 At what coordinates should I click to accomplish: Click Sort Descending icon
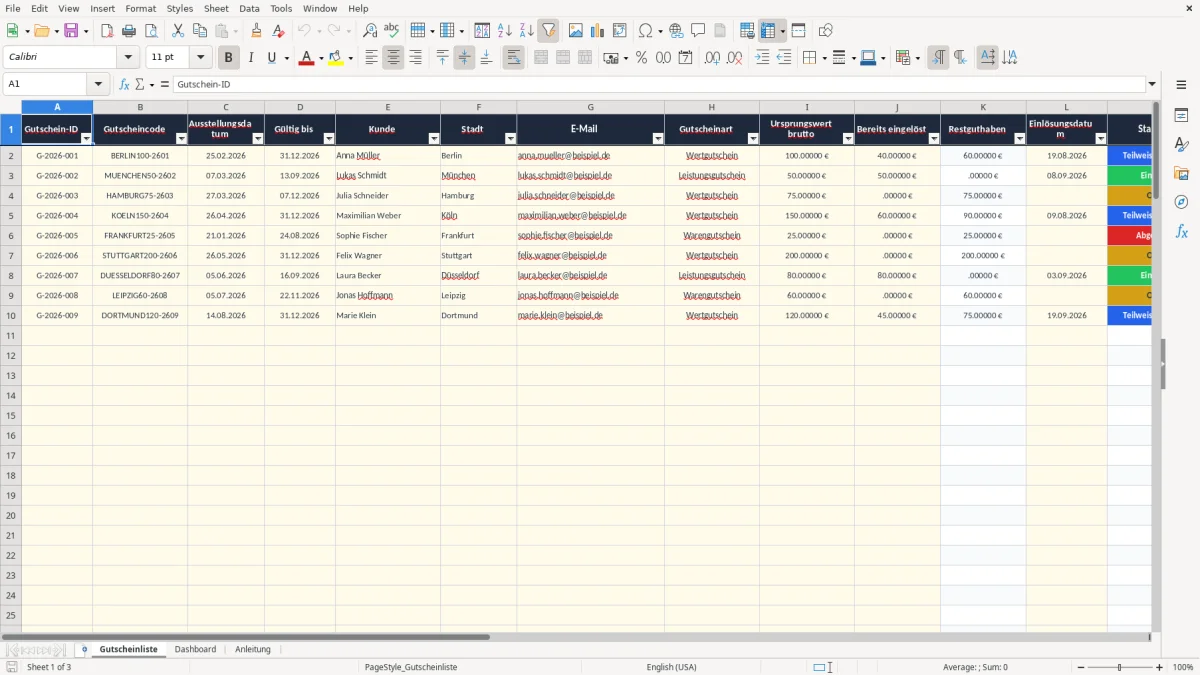(x=526, y=31)
